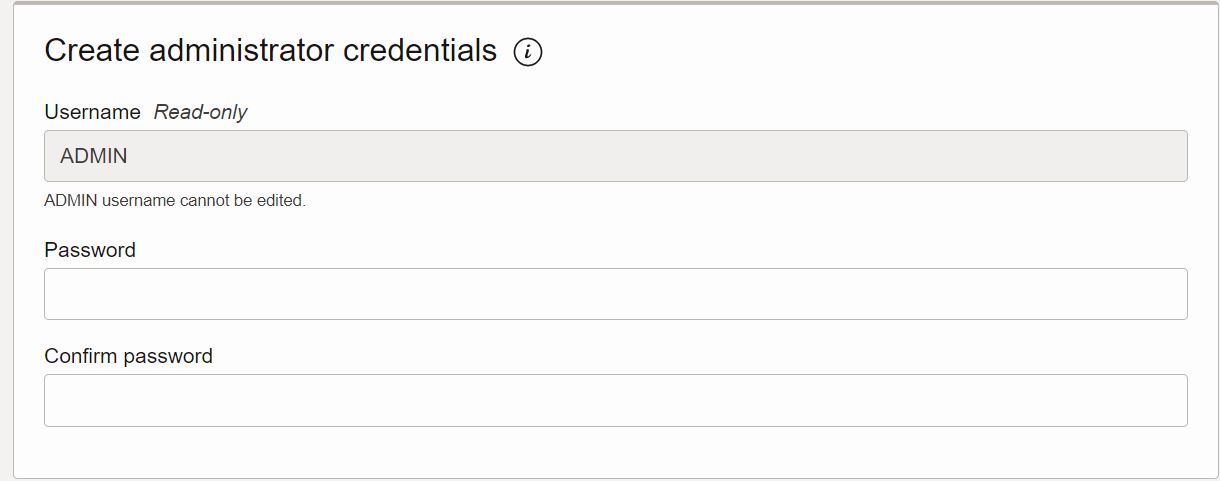Click the Username label
Viewport: 1220px width, 481px height.
(x=92, y=112)
